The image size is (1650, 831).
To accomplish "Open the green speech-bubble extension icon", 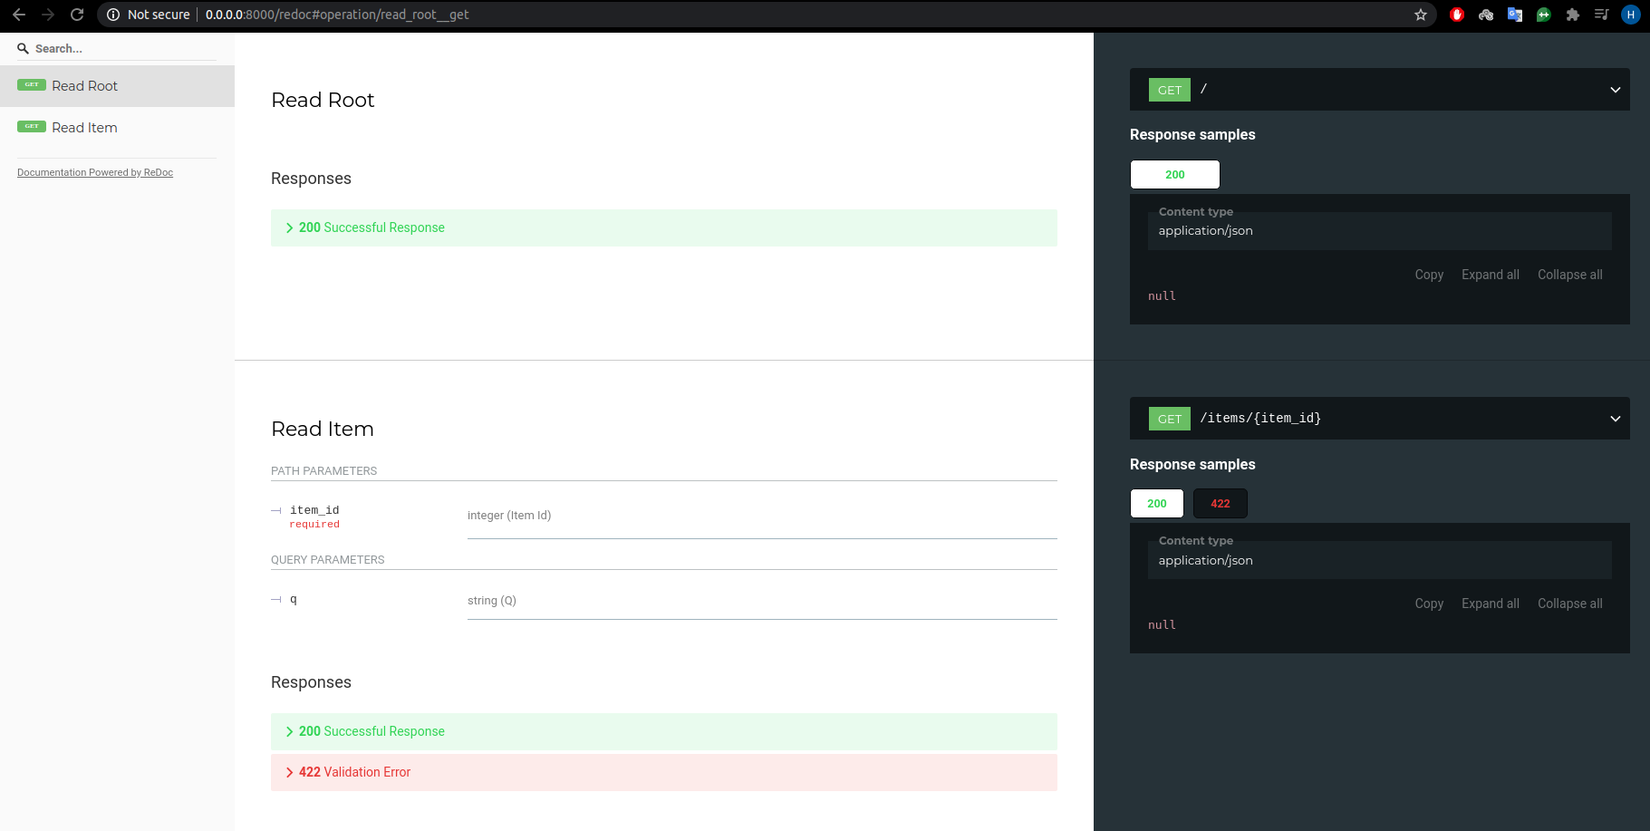I will (1544, 15).
